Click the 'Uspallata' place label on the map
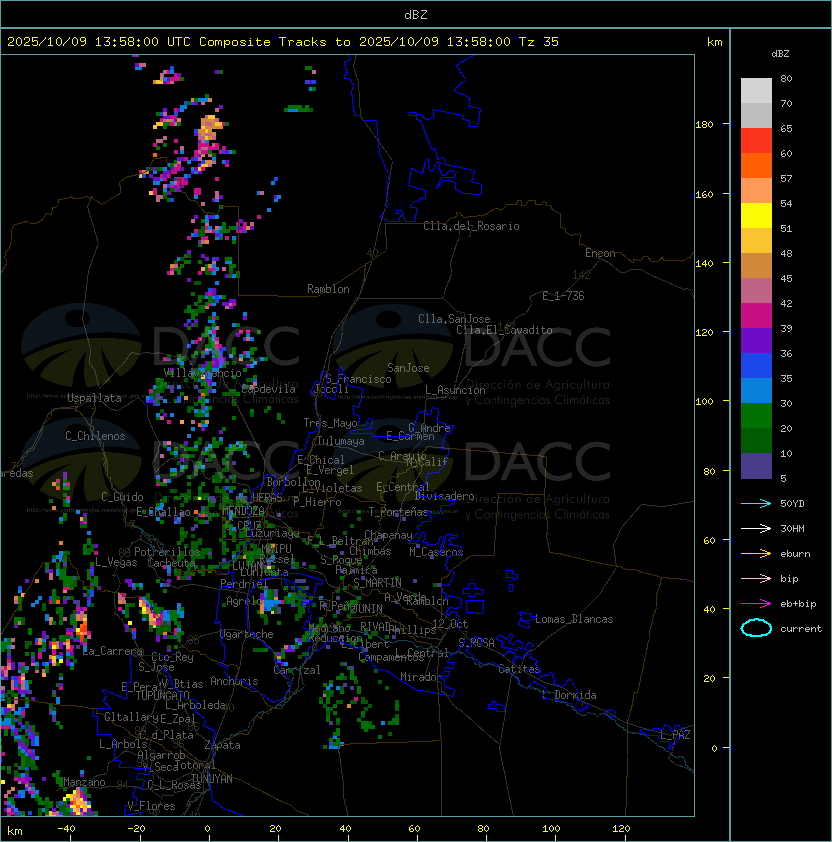Image resolution: width=832 pixels, height=842 pixels. tap(94, 398)
